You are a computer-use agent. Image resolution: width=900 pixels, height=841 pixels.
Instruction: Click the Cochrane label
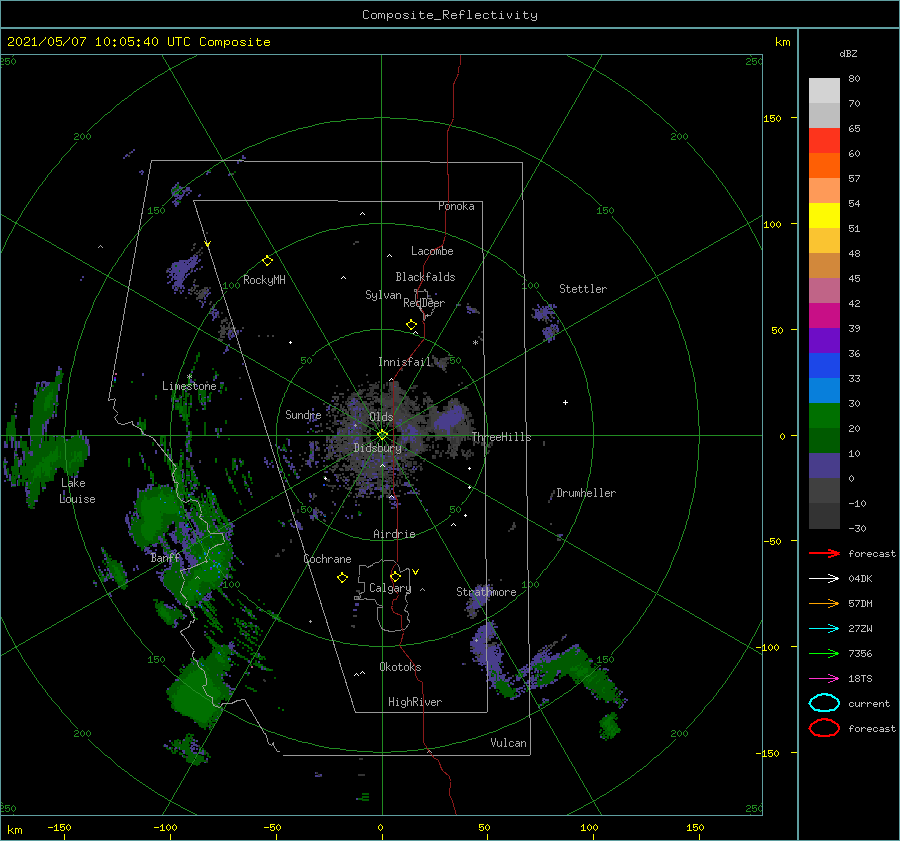(x=327, y=559)
